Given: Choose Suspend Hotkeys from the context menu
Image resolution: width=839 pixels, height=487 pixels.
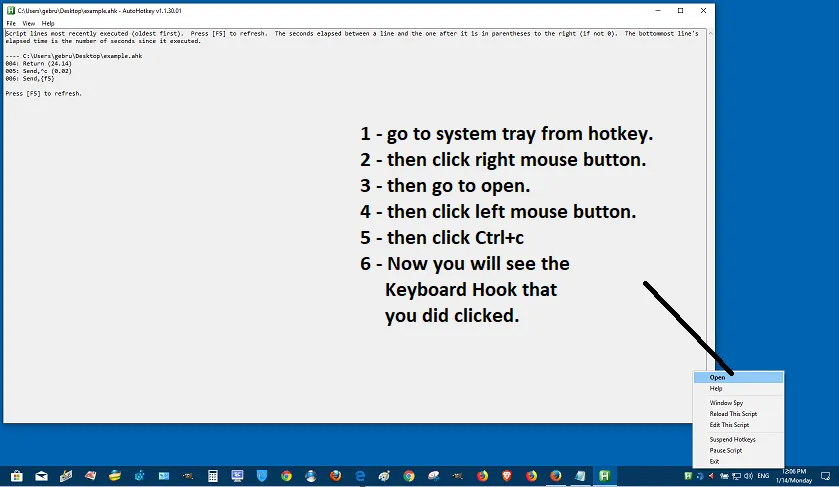Looking at the screenshot, I should [x=738, y=439].
